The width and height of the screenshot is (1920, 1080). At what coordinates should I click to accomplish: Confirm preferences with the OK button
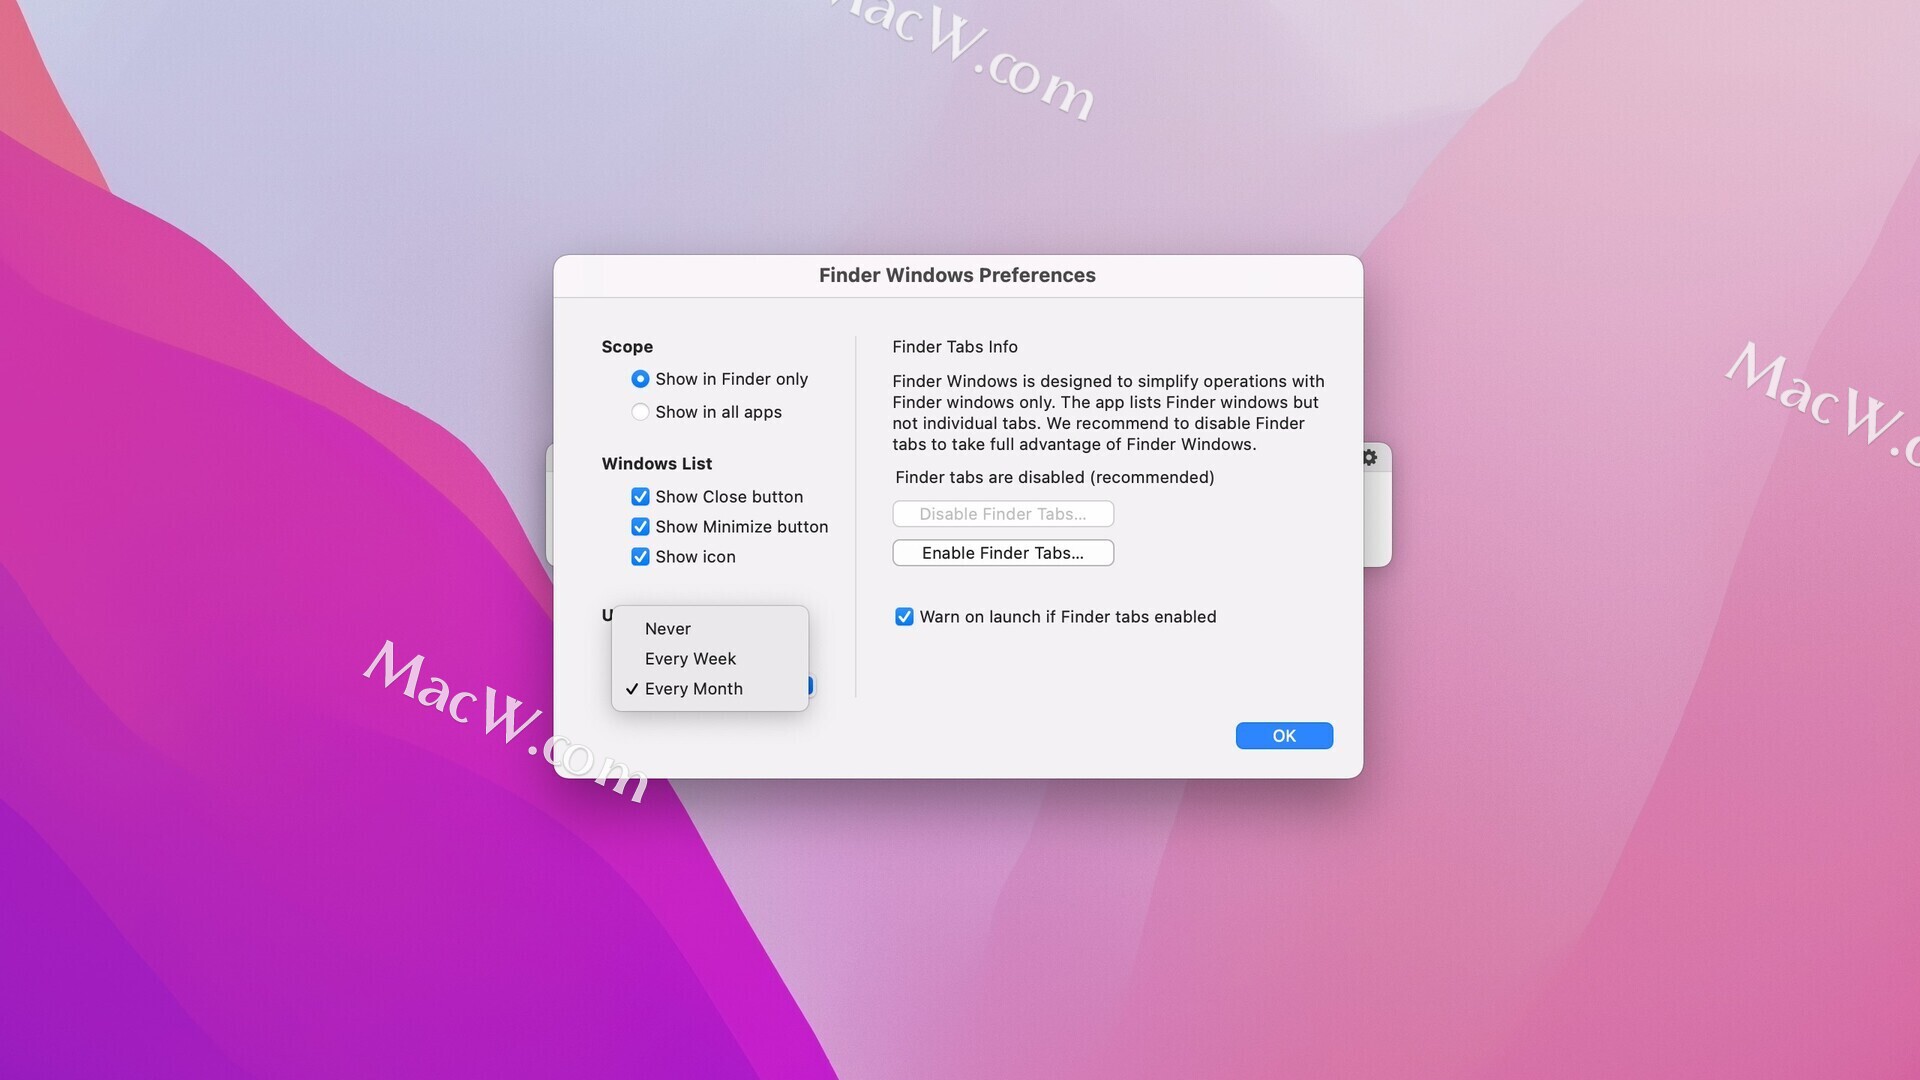coord(1284,736)
